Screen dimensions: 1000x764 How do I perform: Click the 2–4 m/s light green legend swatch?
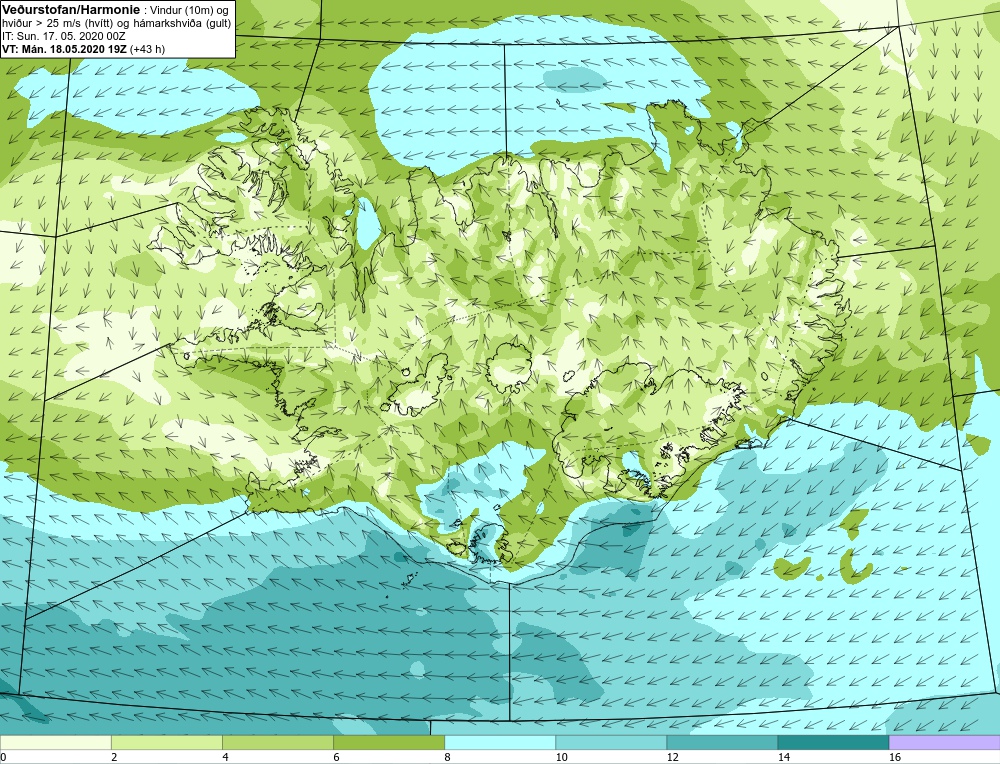tap(166, 742)
